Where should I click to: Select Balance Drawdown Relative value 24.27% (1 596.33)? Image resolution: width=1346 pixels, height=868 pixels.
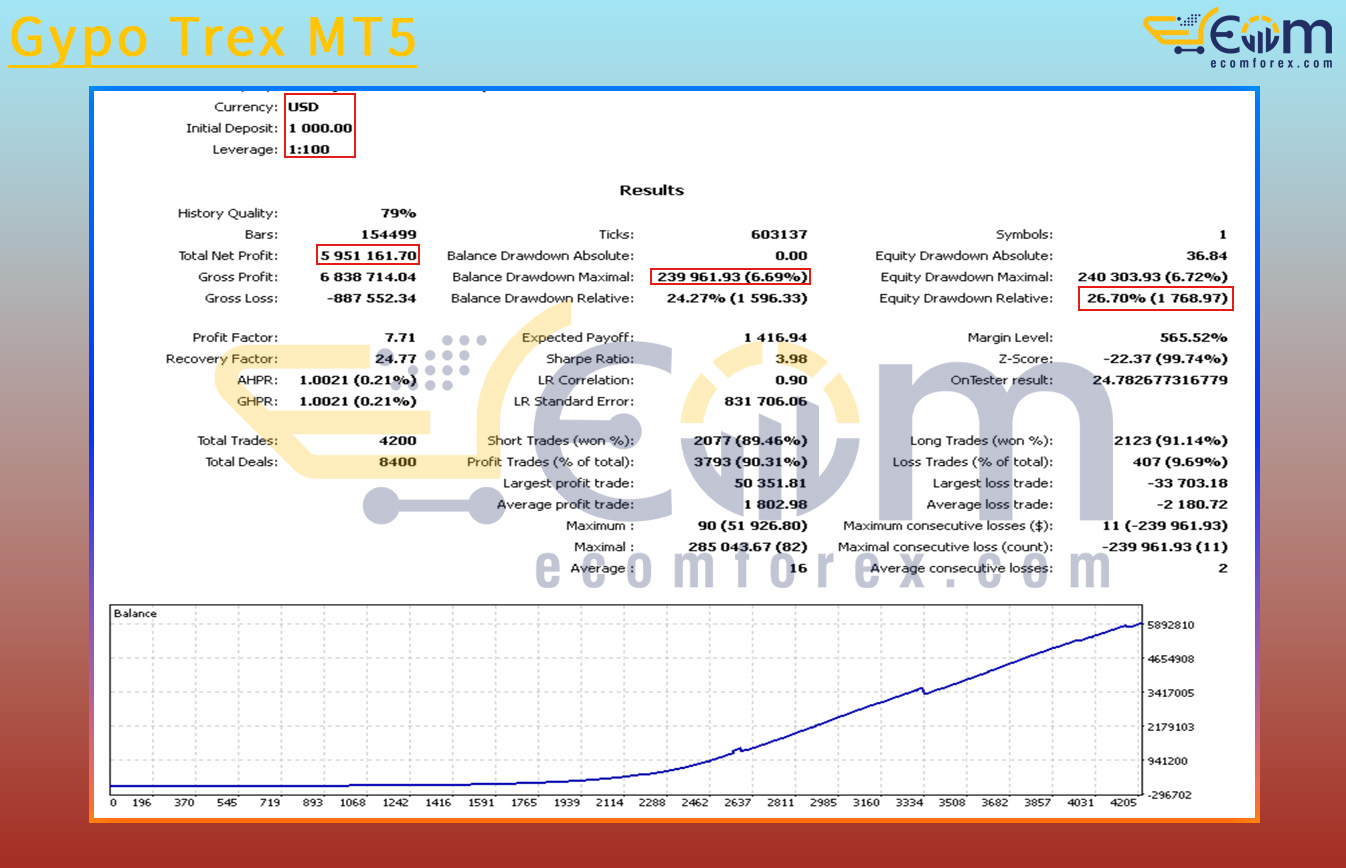coord(737,298)
